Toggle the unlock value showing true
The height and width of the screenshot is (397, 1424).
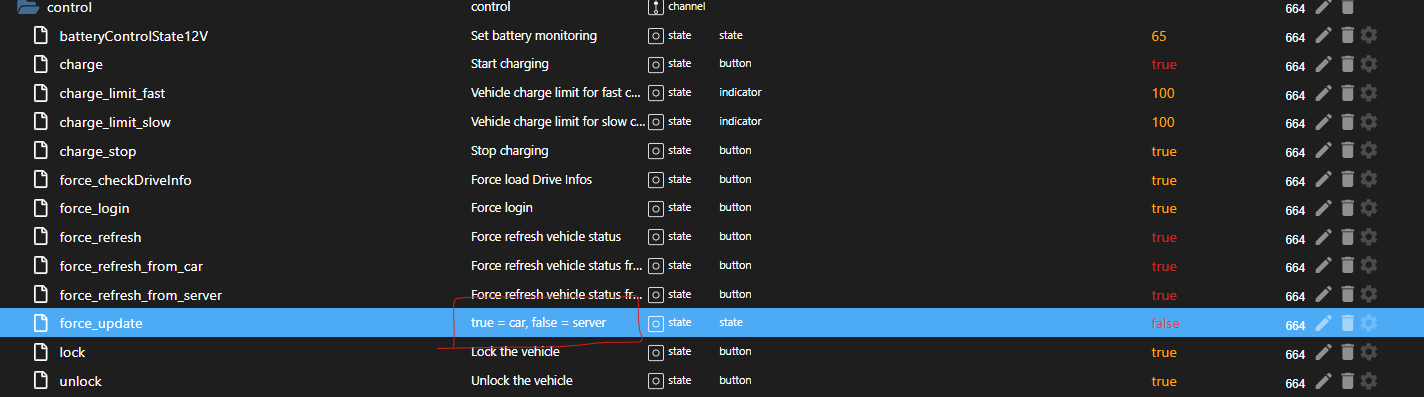1164,381
